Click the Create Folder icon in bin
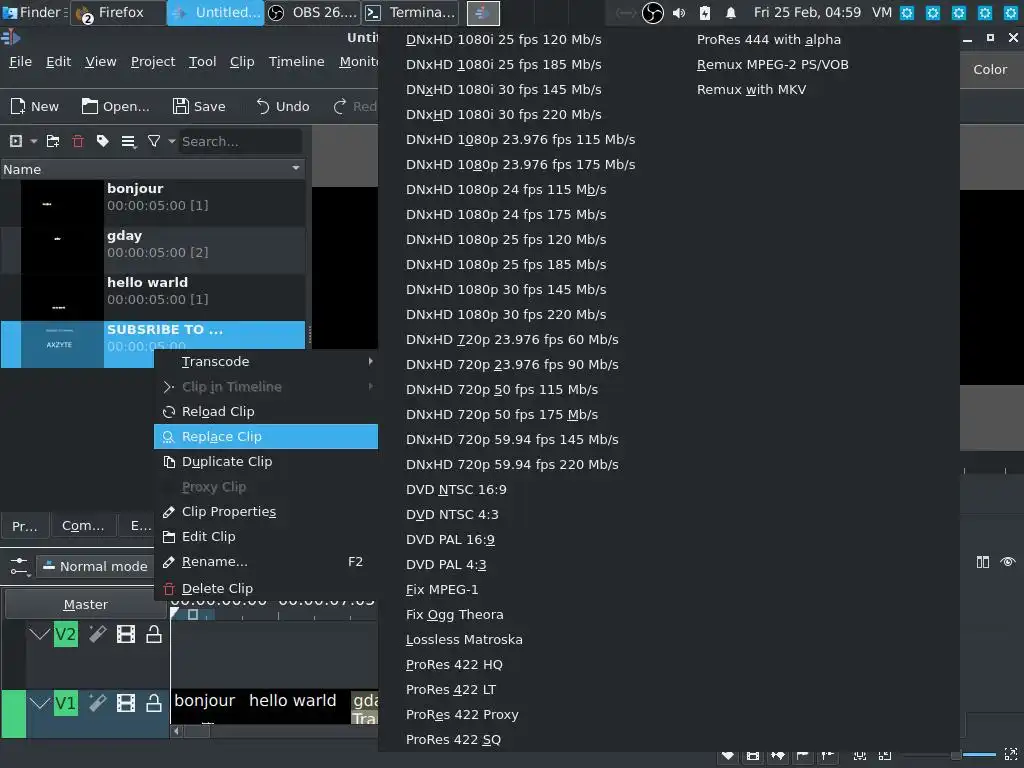This screenshot has height=768, width=1024. [x=53, y=141]
